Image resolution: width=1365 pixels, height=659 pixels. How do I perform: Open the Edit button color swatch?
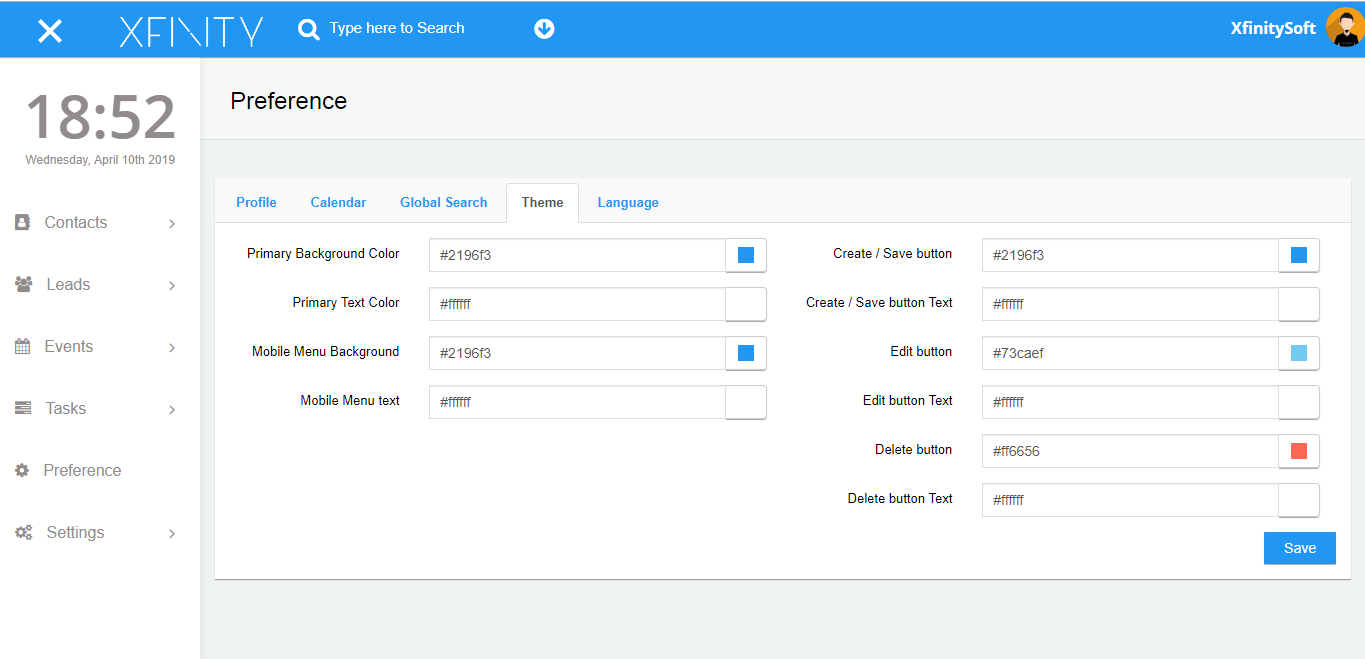pyautogui.click(x=1298, y=353)
